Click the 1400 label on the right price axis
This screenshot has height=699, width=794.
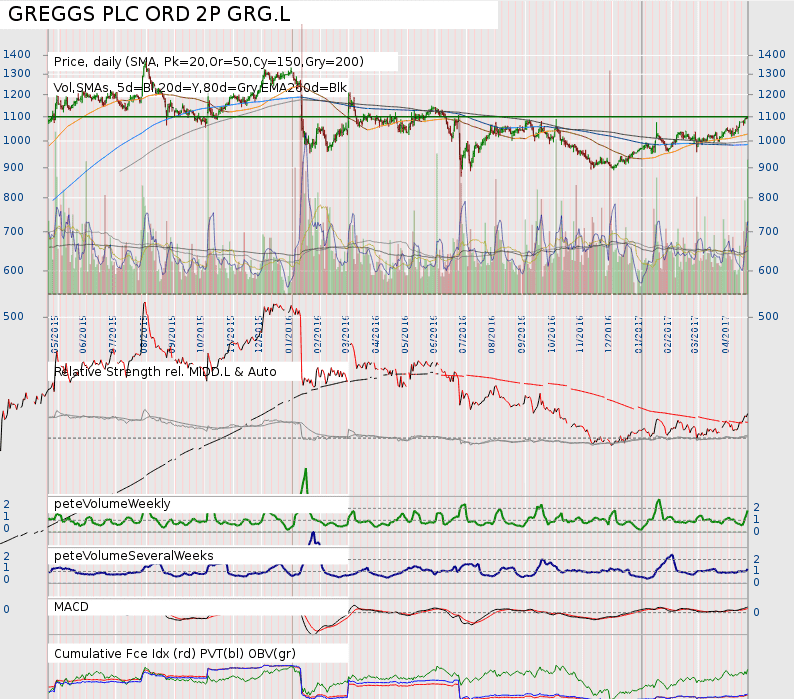[771, 54]
